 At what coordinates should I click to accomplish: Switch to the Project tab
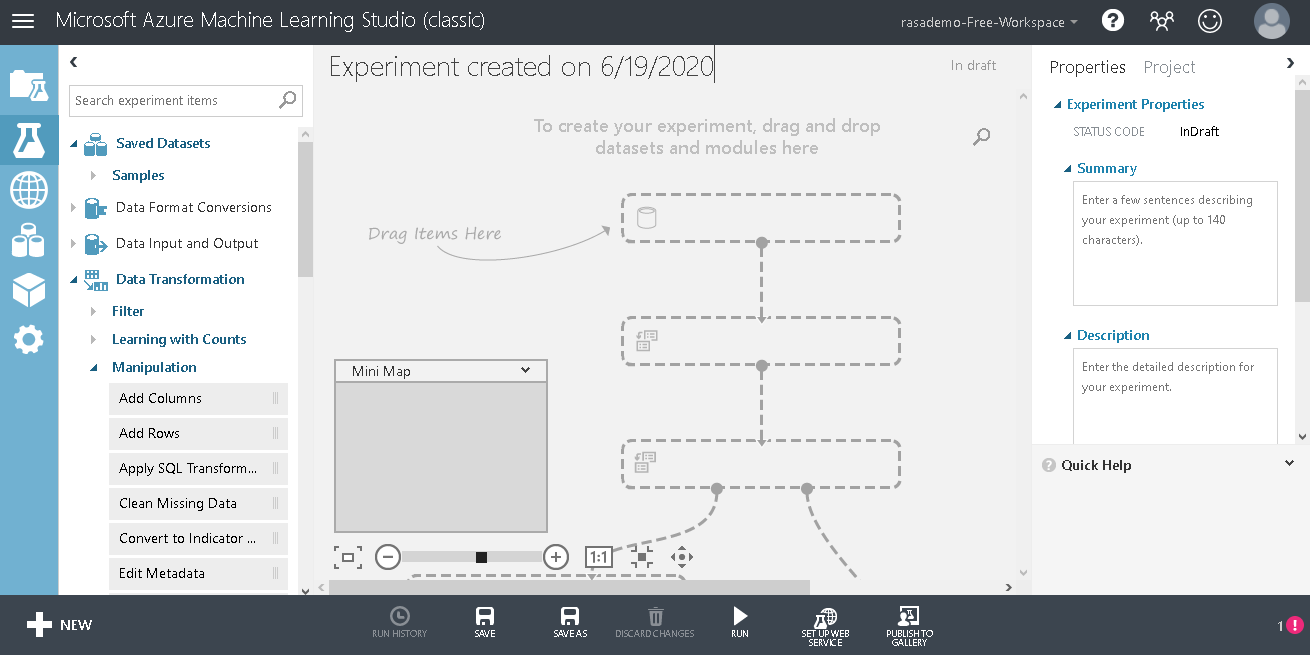1168,67
